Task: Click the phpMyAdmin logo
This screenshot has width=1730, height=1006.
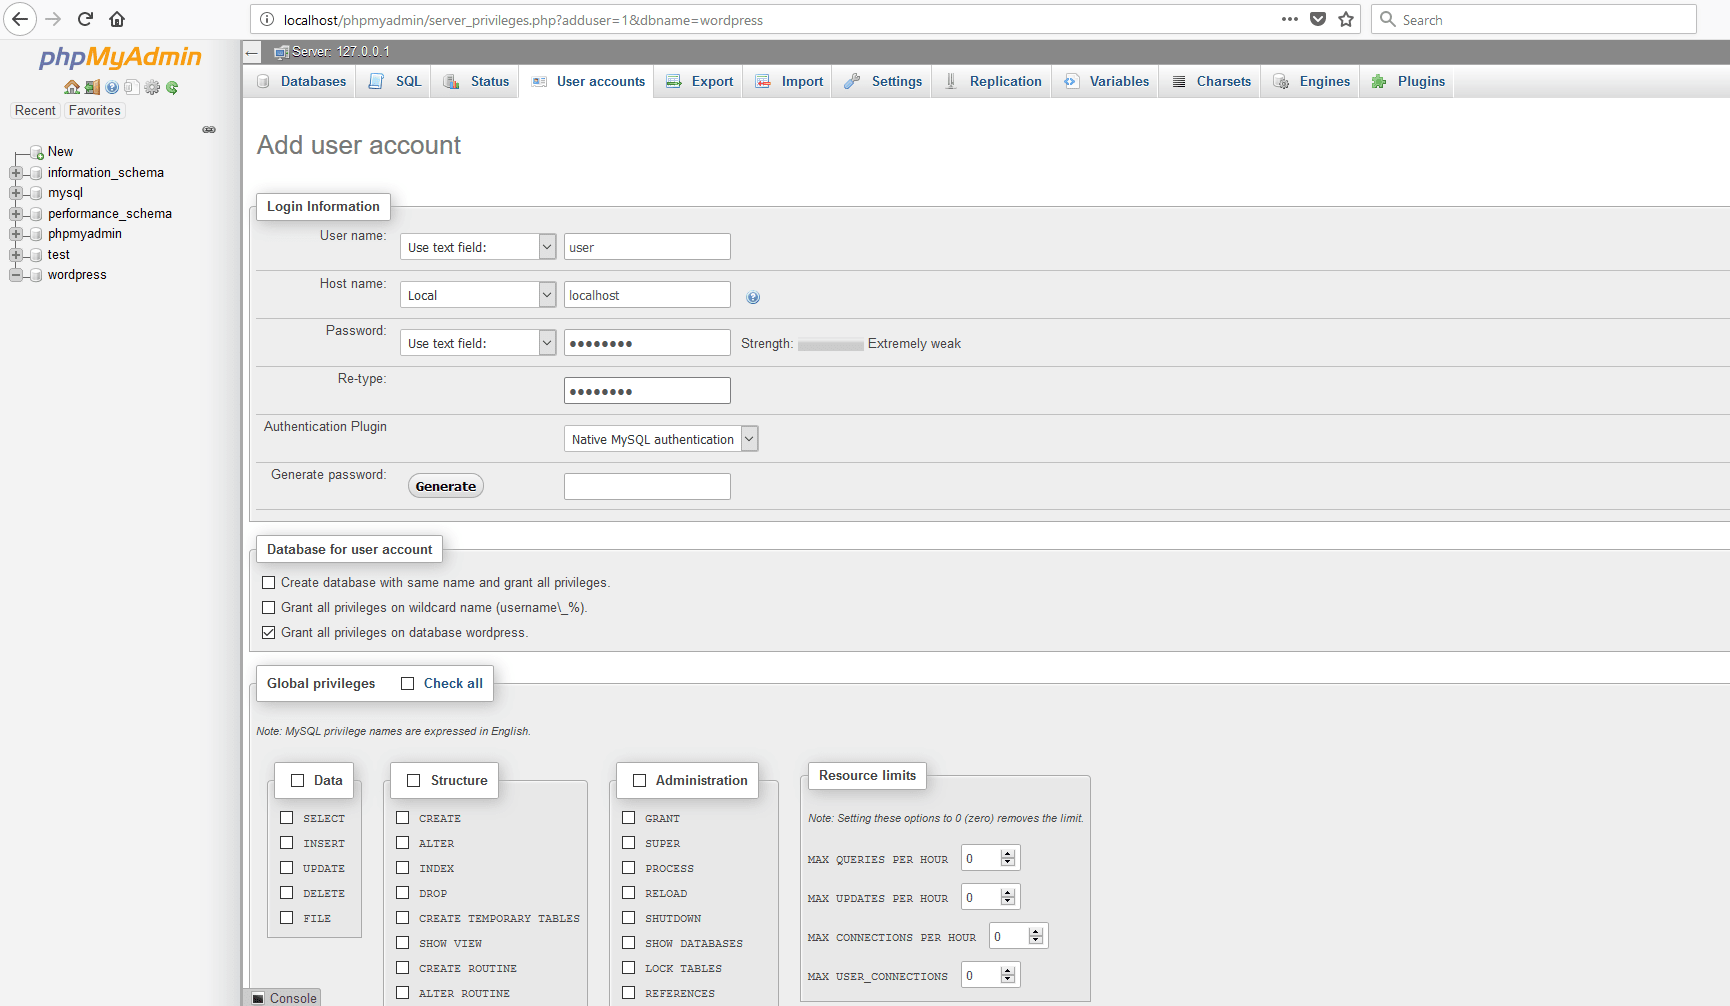Action: click(120, 57)
